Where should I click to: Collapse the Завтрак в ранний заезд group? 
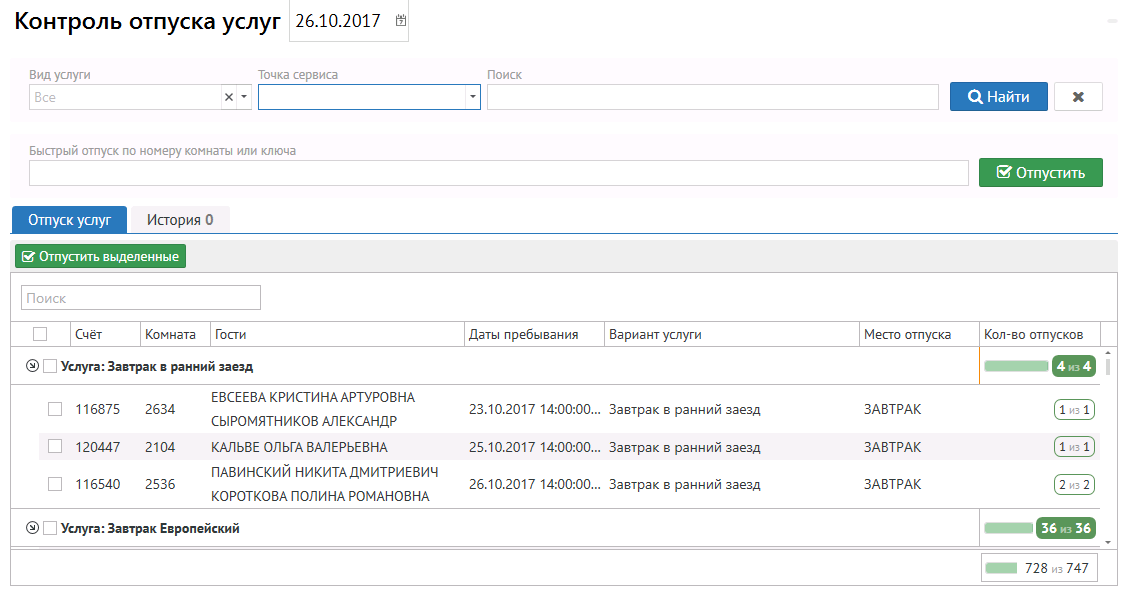[32, 366]
